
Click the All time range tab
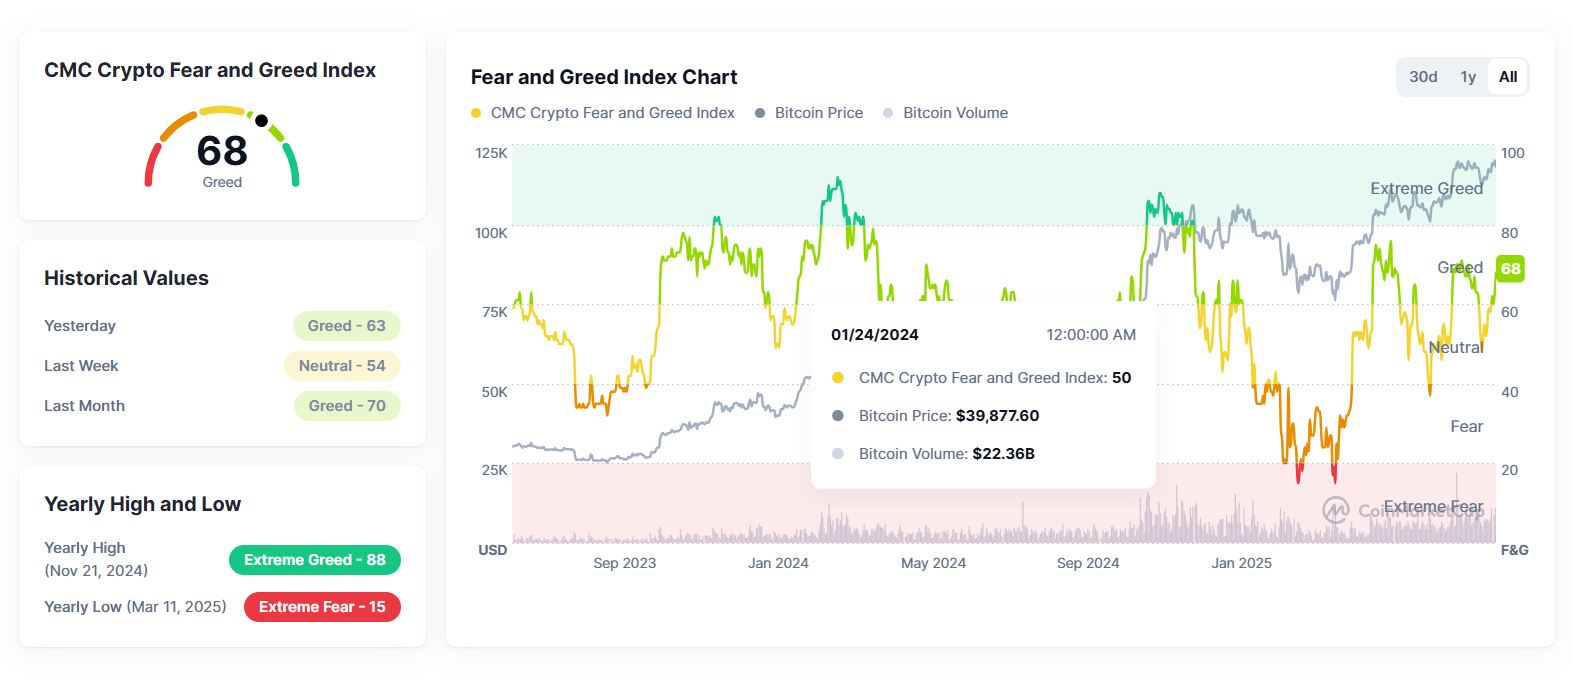(x=1507, y=76)
